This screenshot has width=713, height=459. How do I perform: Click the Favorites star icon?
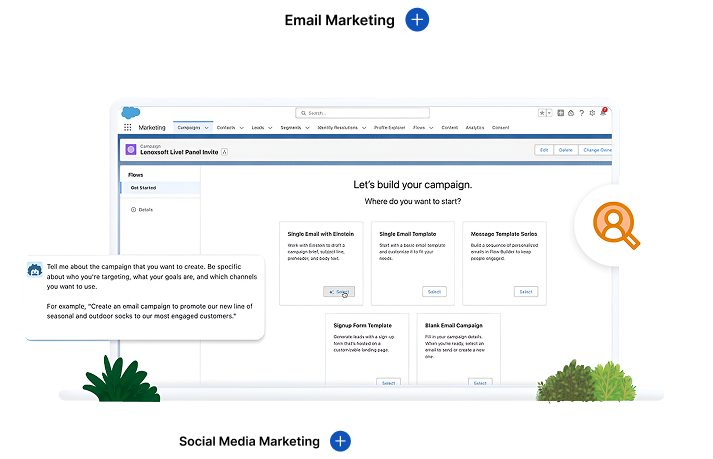[x=542, y=113]
